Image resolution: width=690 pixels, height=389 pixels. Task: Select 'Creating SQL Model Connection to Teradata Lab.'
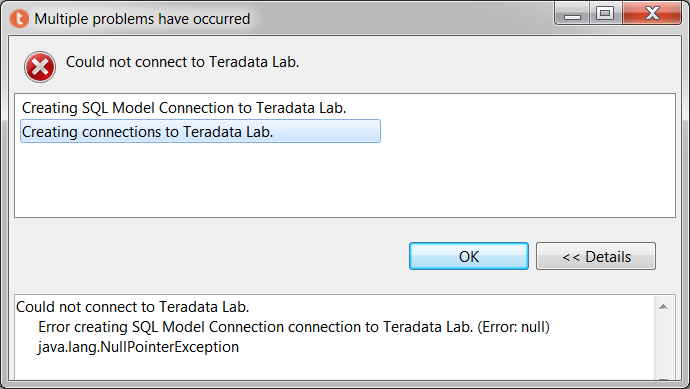pos(184,108)
